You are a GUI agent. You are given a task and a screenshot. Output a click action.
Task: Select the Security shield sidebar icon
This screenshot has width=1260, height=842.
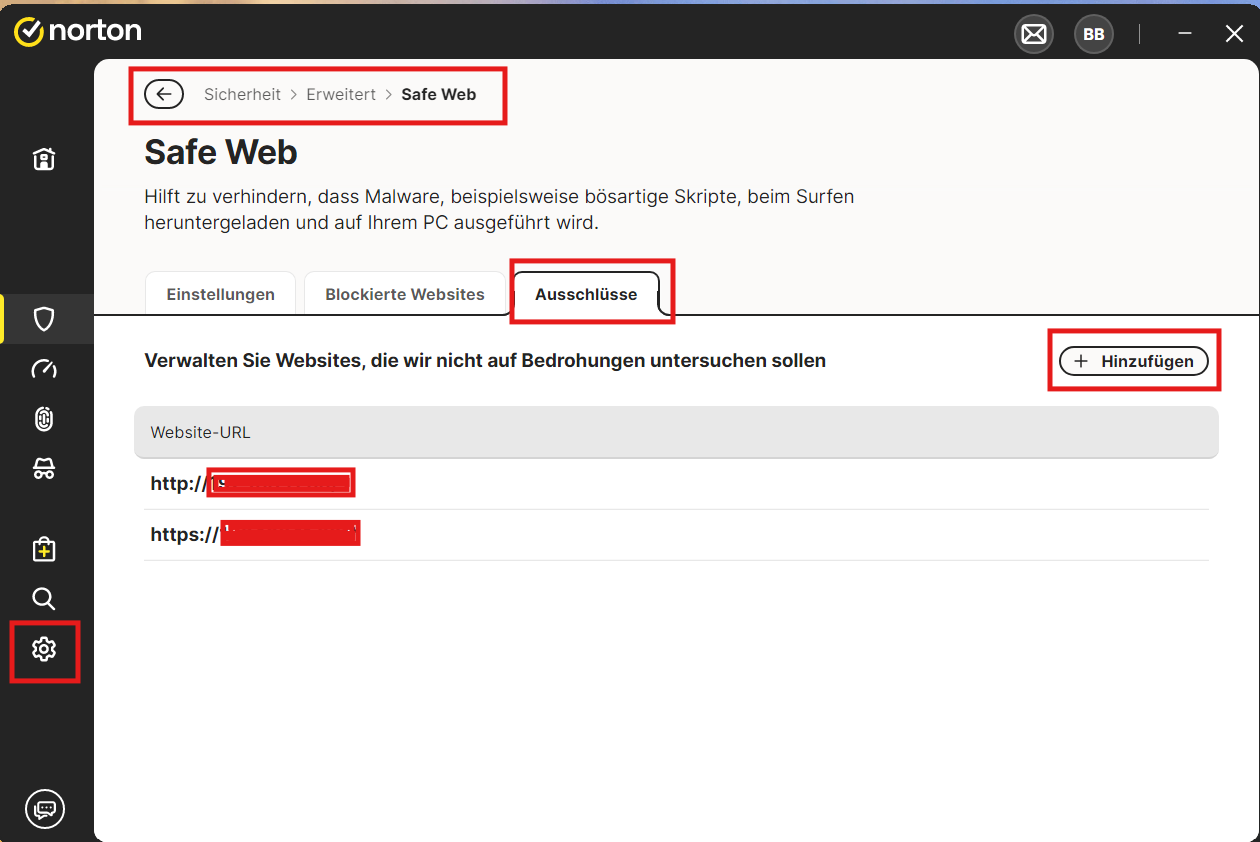44,319
